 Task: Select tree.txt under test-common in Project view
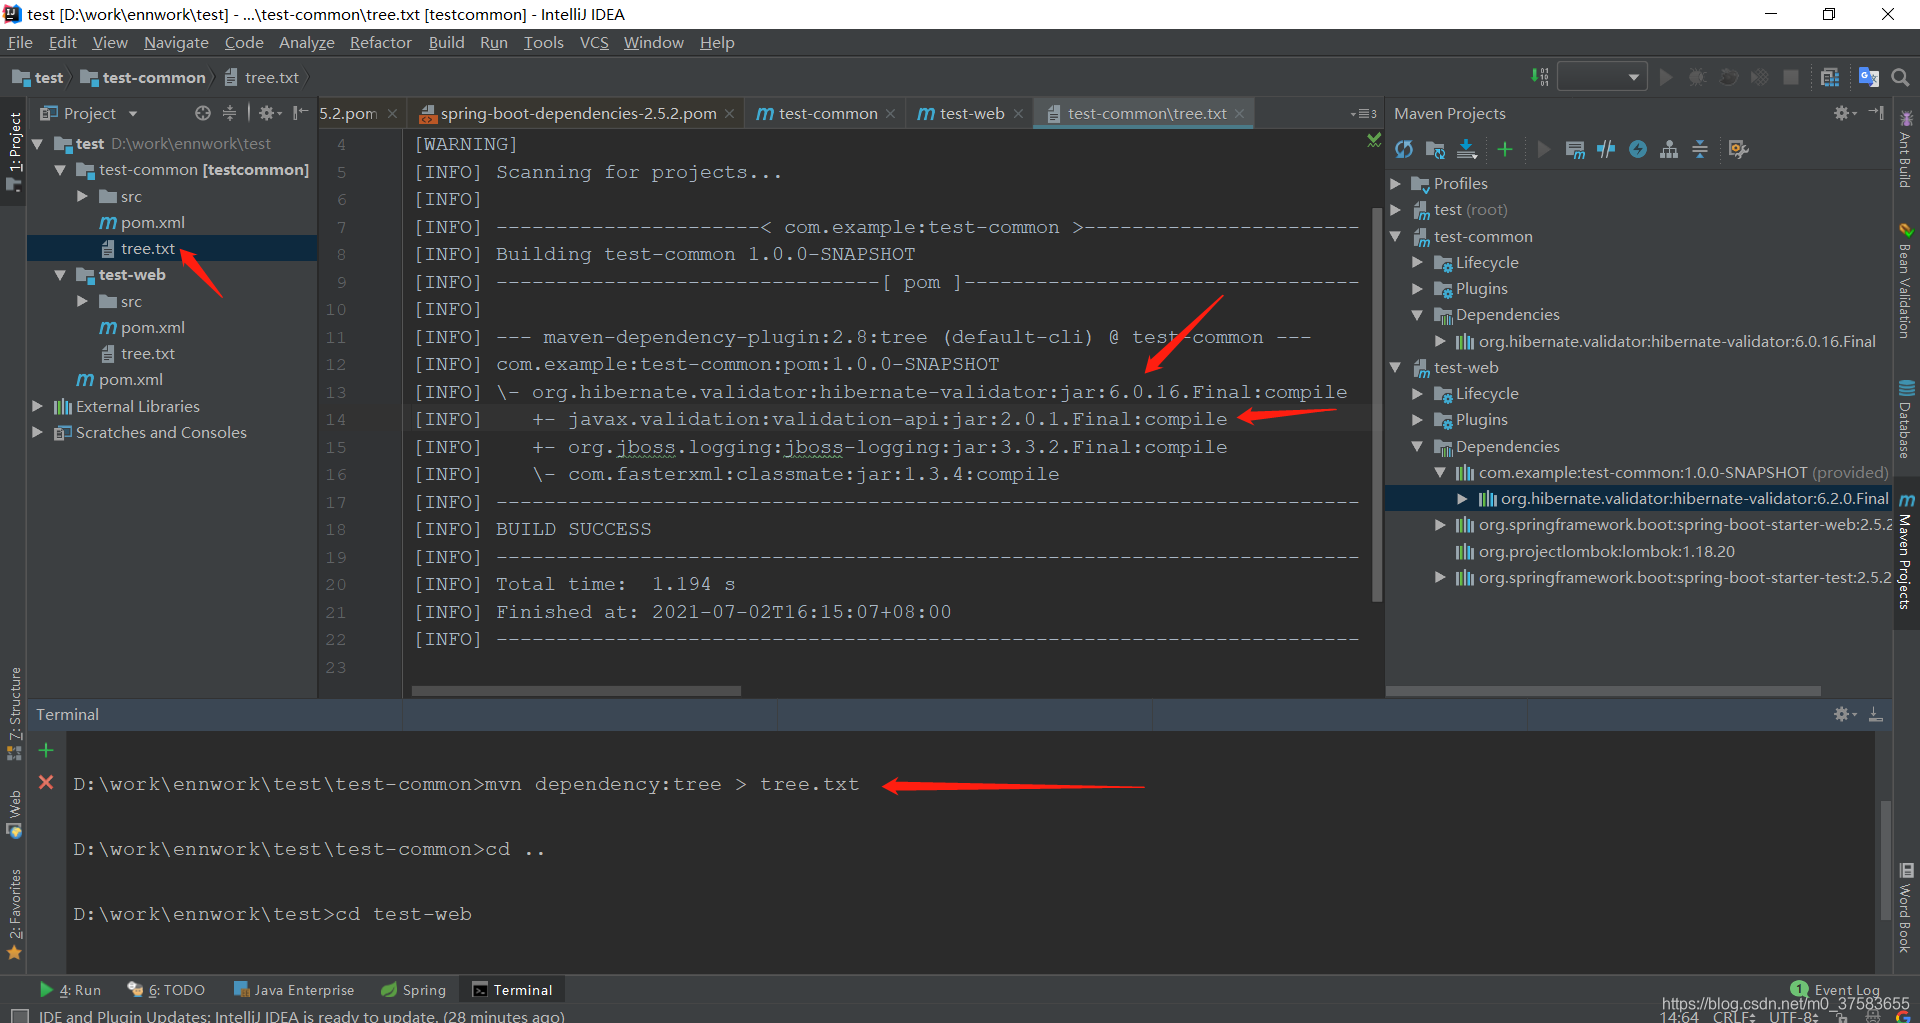pyautogui.click(x=147, y=248)
